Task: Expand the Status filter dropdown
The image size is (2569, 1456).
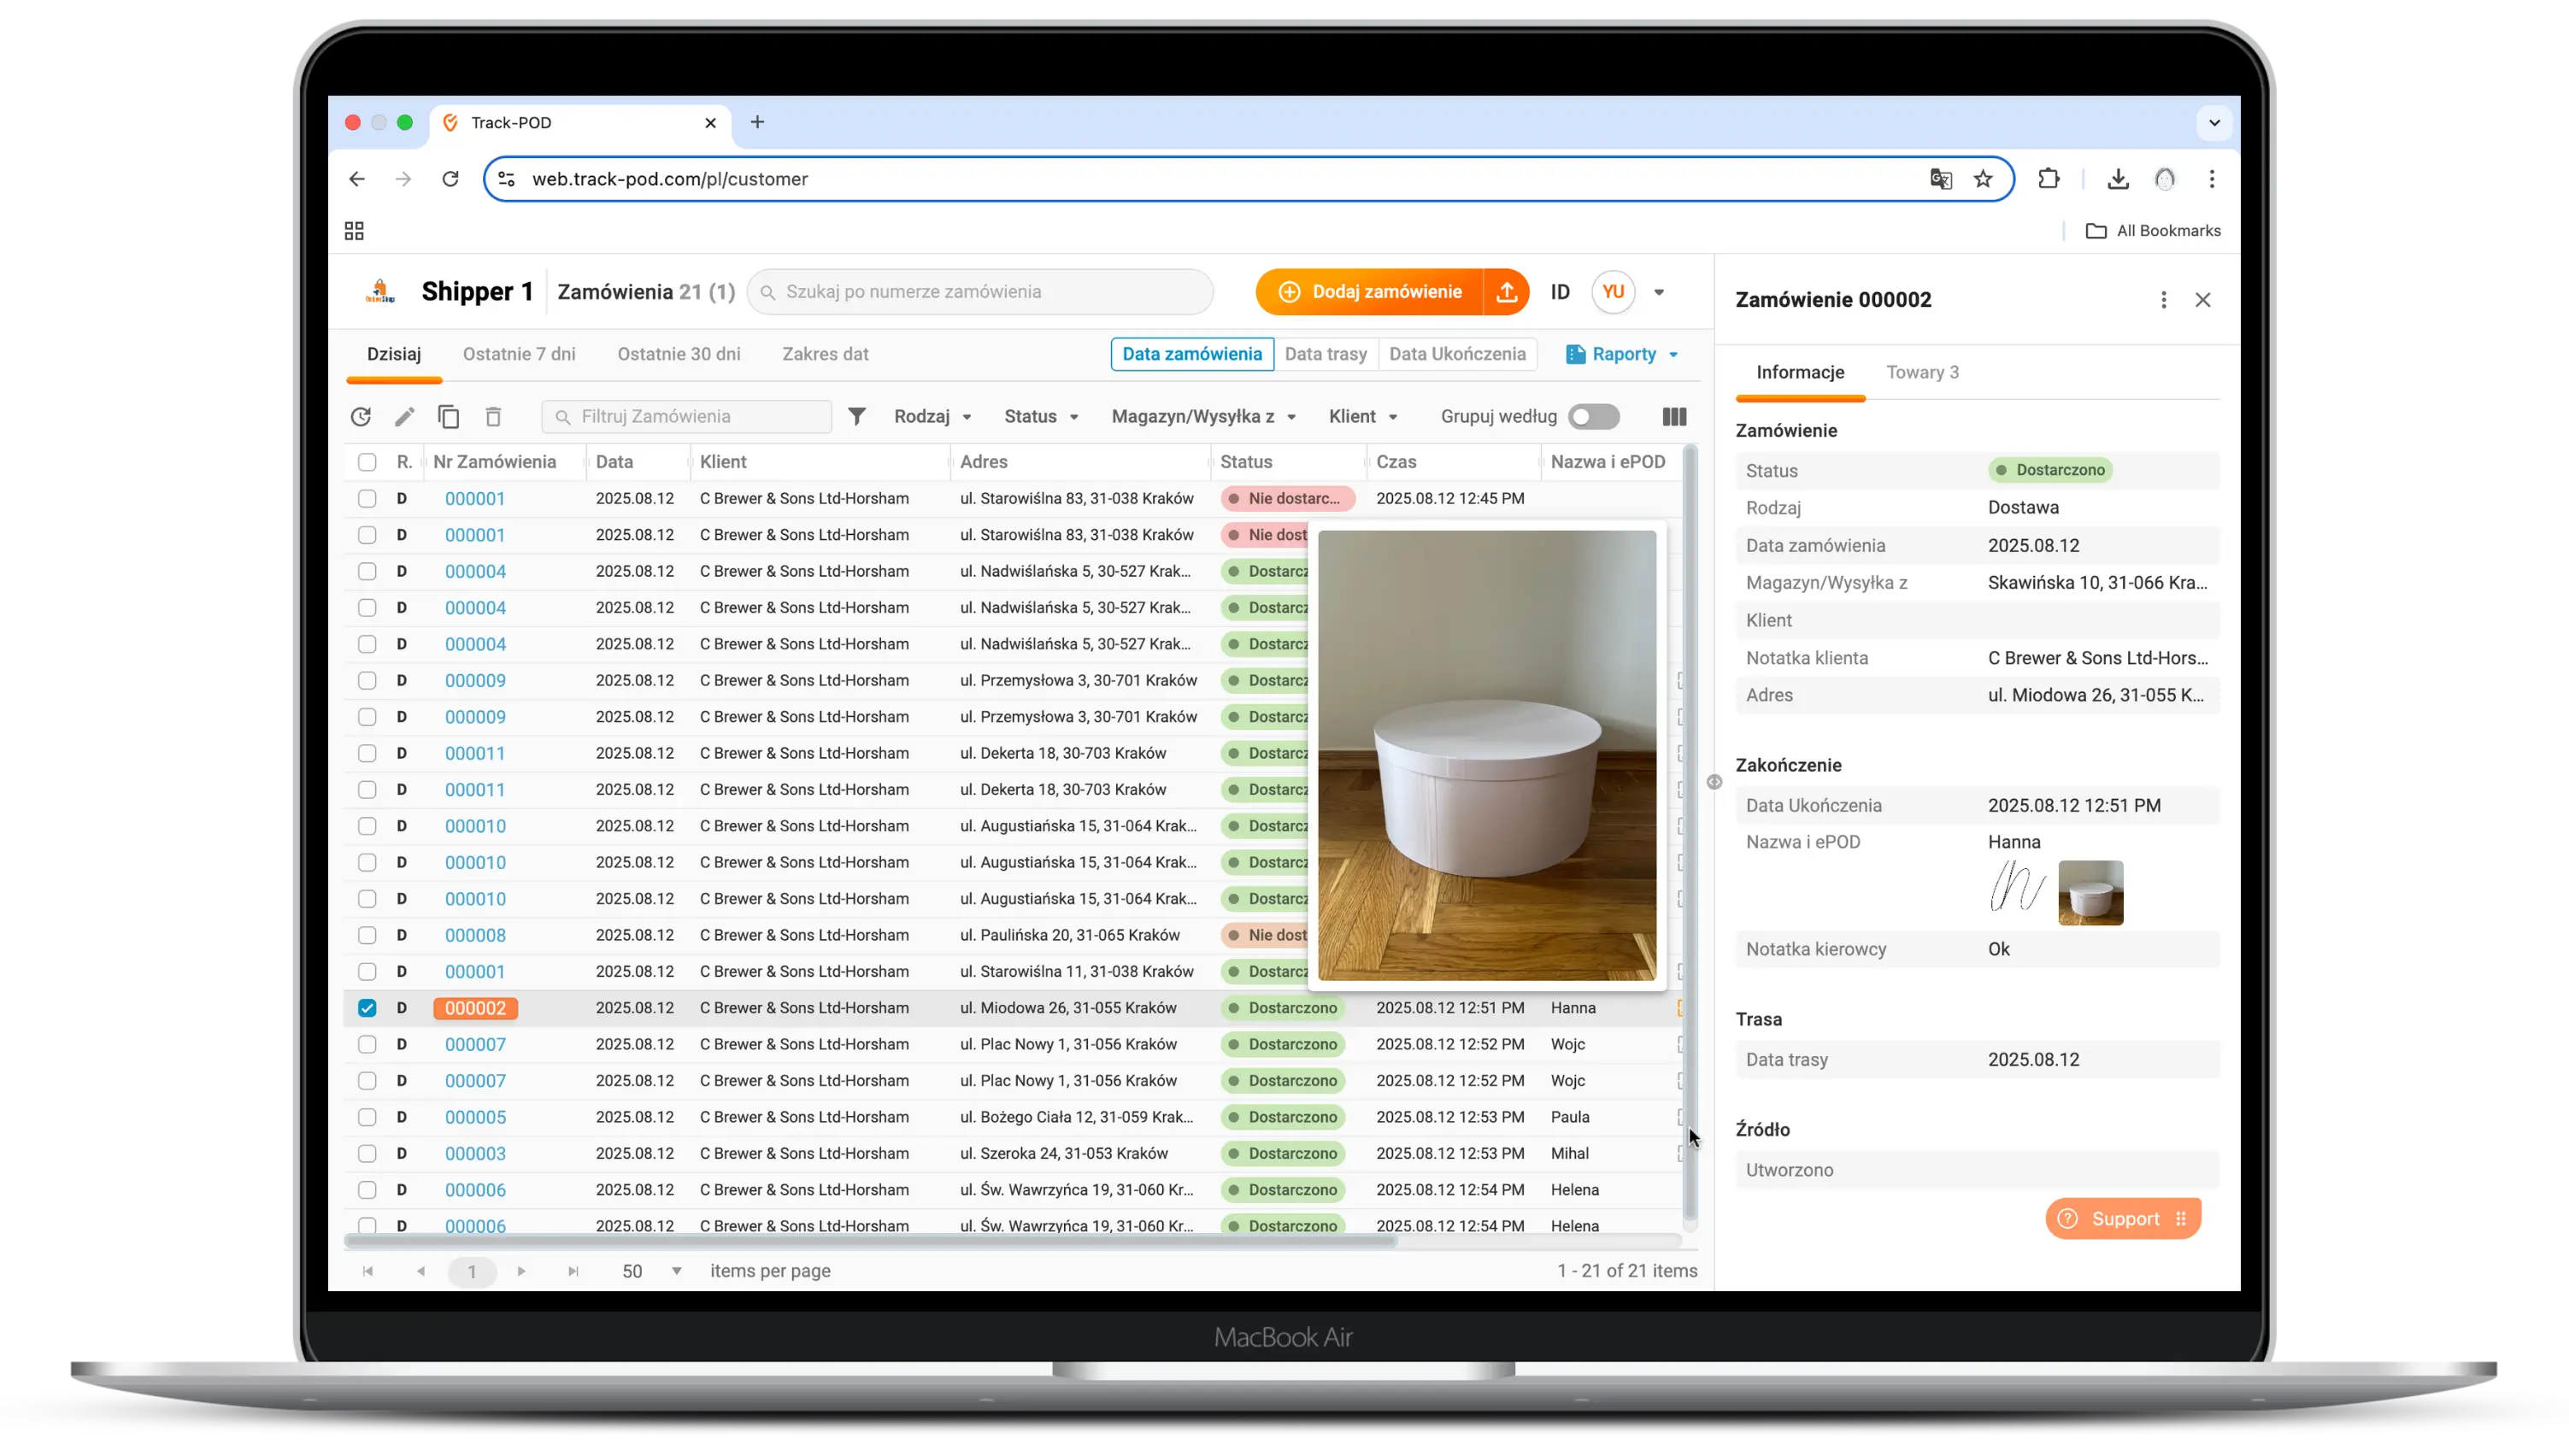Action: 1041,417
